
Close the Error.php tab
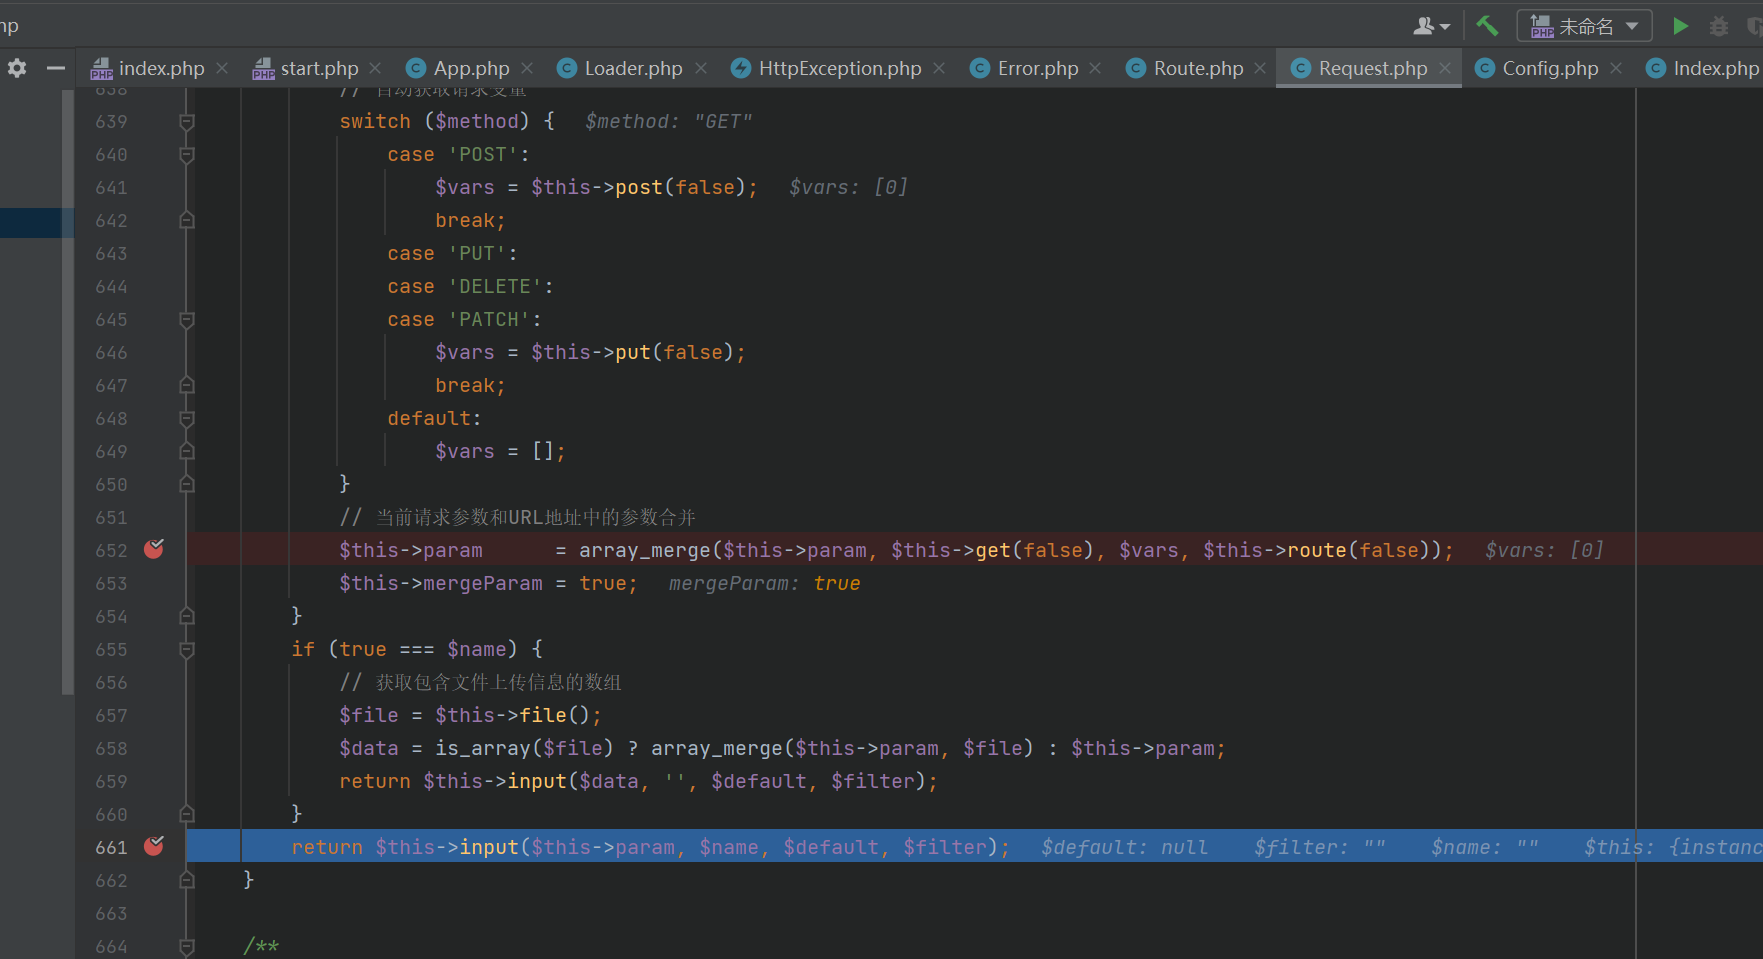pos(1095,68)
